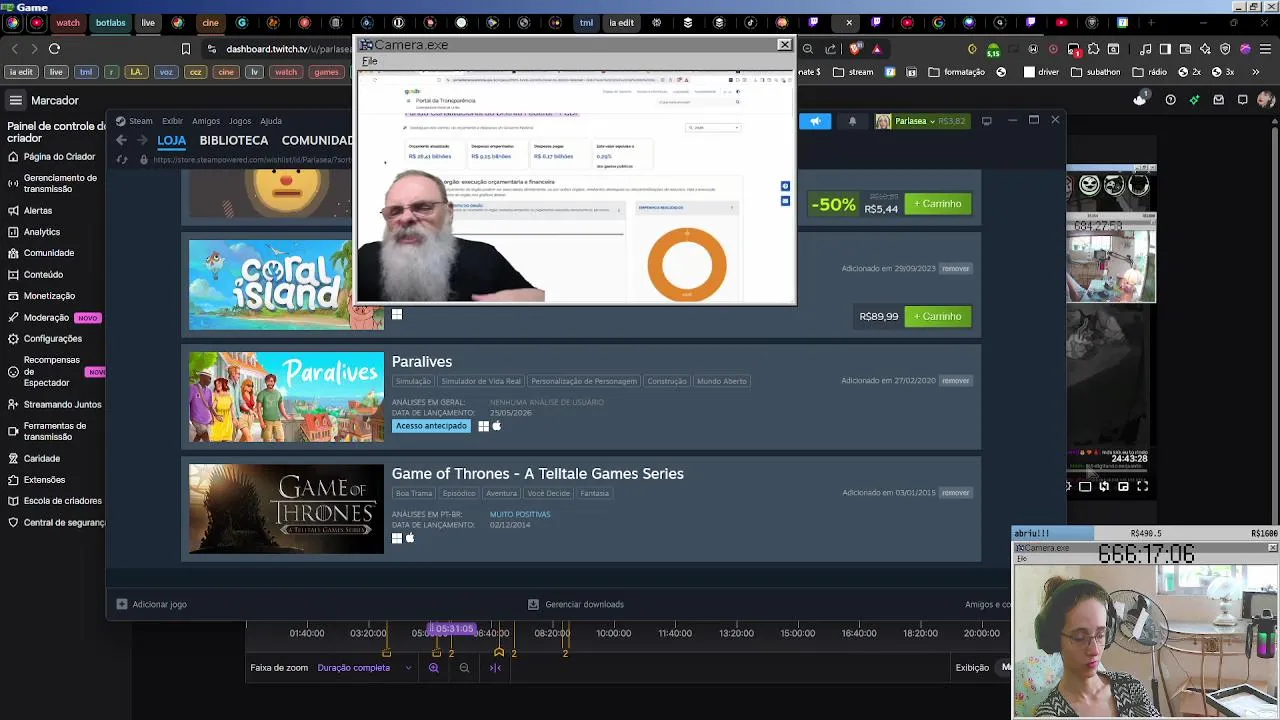The image size is (1280, 720).
Task: Click the site settings icon in address bar
Action: click(211, 48)
